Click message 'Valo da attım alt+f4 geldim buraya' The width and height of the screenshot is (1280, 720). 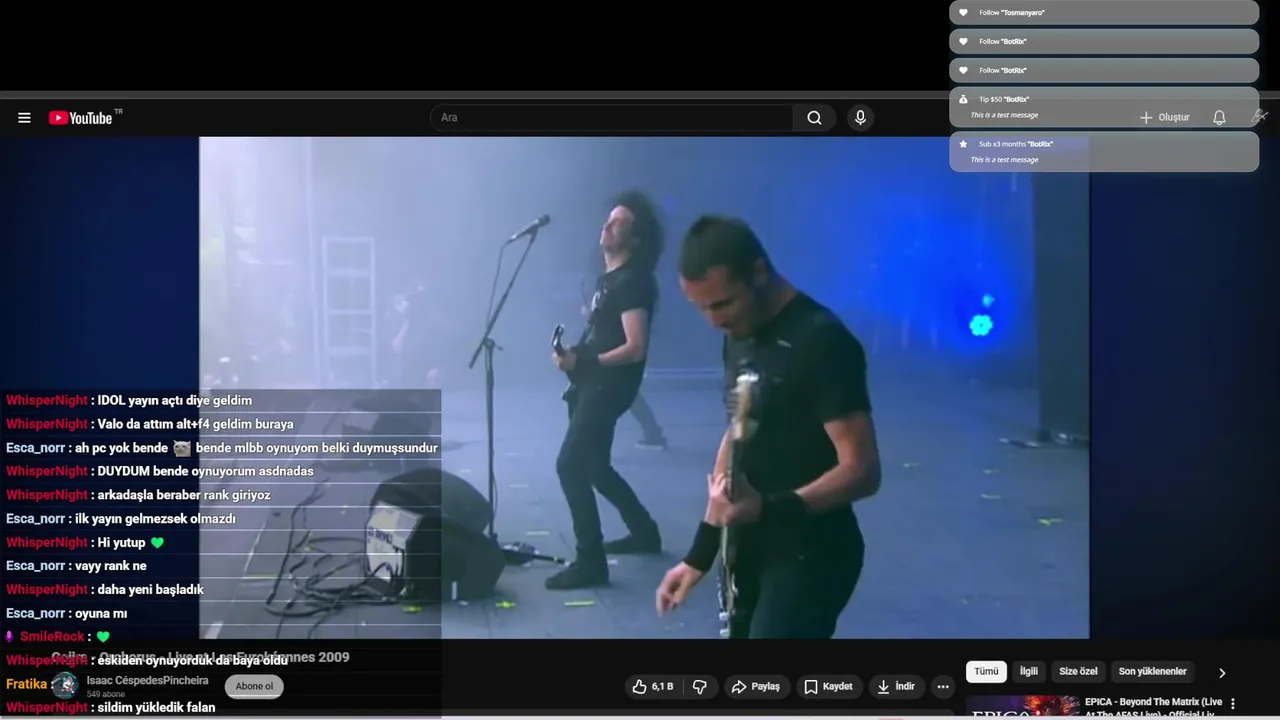[195, 424]
